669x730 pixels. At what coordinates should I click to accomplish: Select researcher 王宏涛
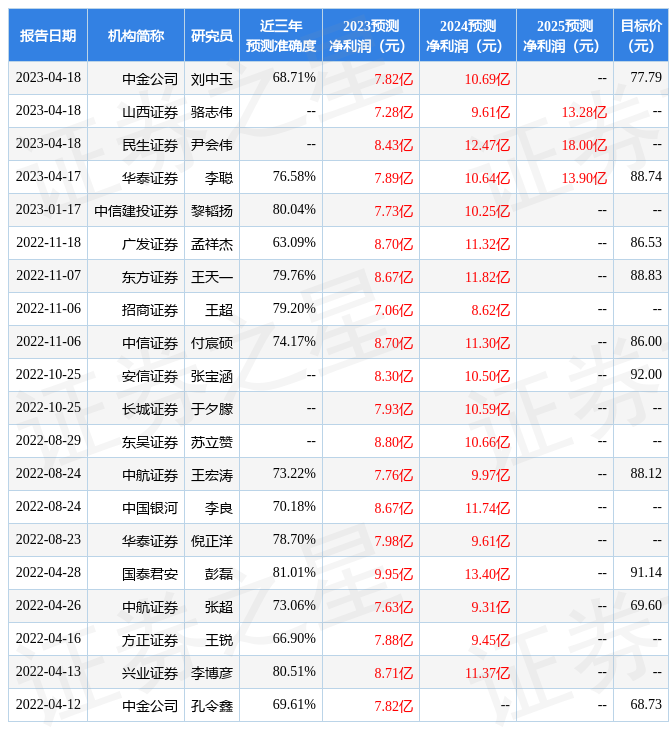[x=212, y=475]
